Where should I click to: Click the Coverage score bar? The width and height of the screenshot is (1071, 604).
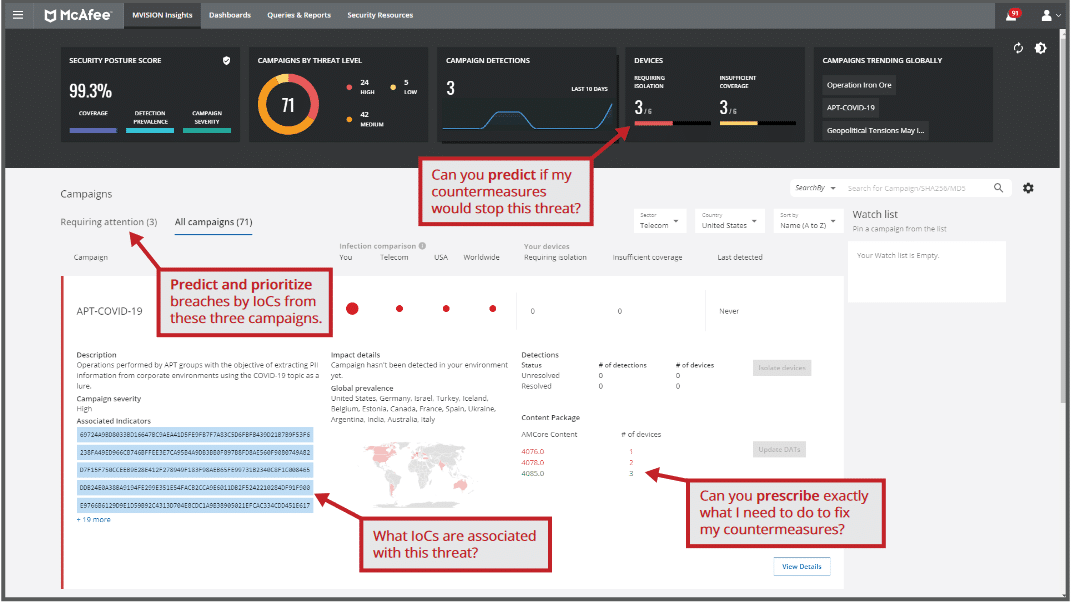pos(93,131)
